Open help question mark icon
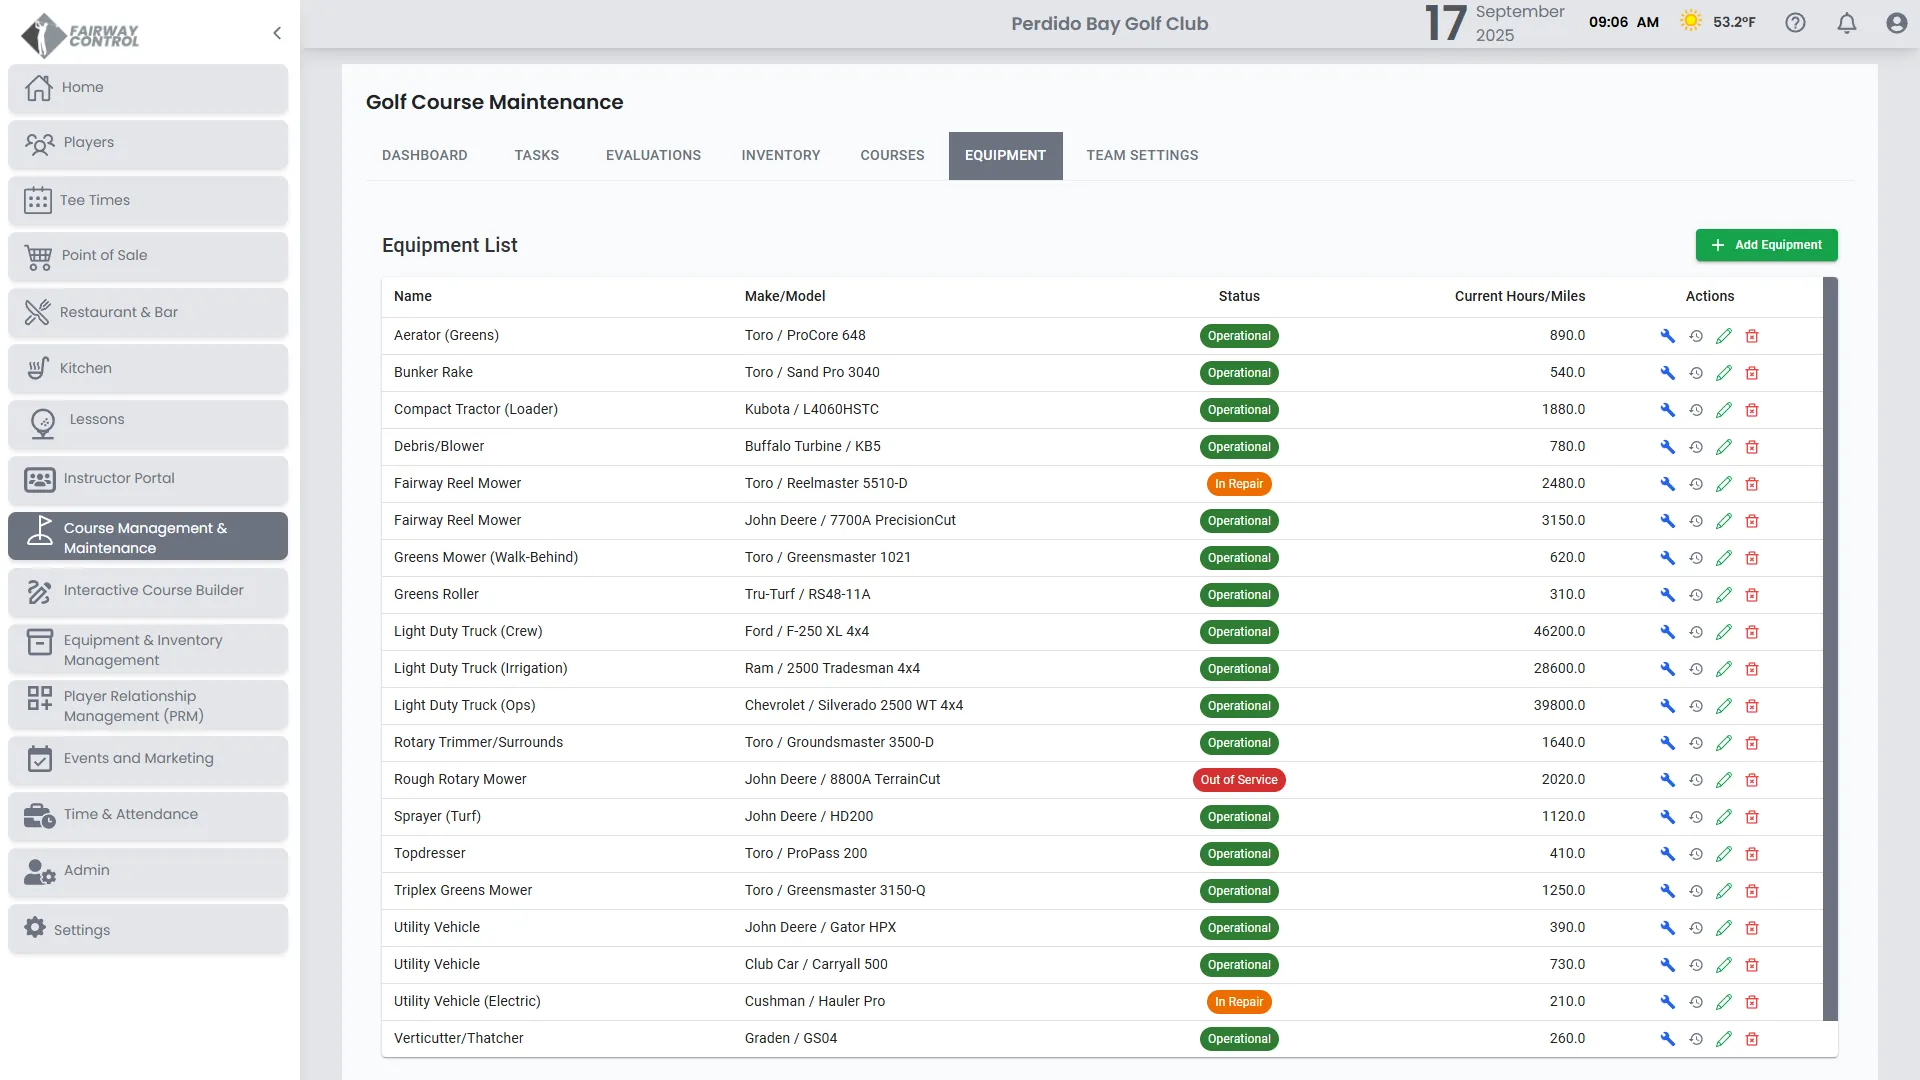1920x1080 pixels. [1796, 23]
